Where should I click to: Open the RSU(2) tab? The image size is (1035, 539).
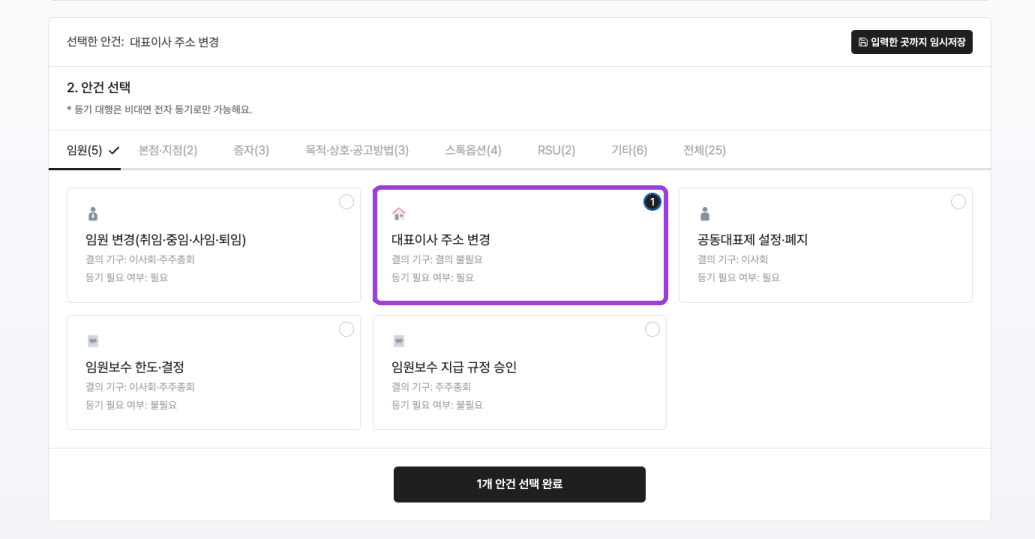(556, 150)
